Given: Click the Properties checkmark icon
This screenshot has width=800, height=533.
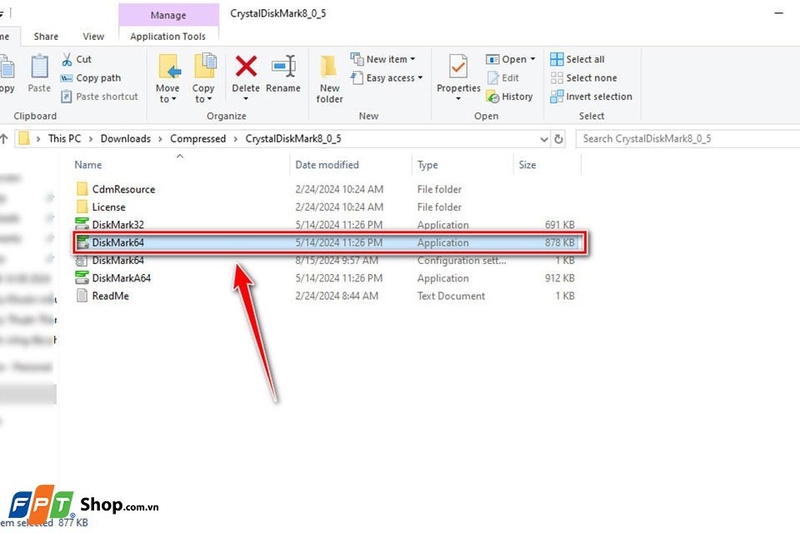Looking at the screenshot, I should coord(458,67).
